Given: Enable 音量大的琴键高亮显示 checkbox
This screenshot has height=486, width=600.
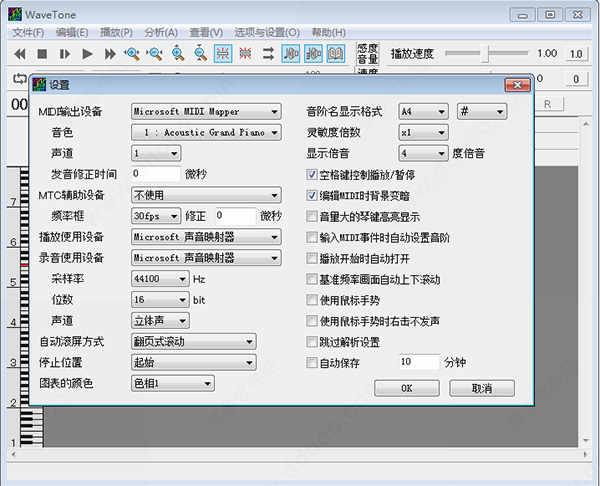Looking at the screenshot, I should pos(311,217).
